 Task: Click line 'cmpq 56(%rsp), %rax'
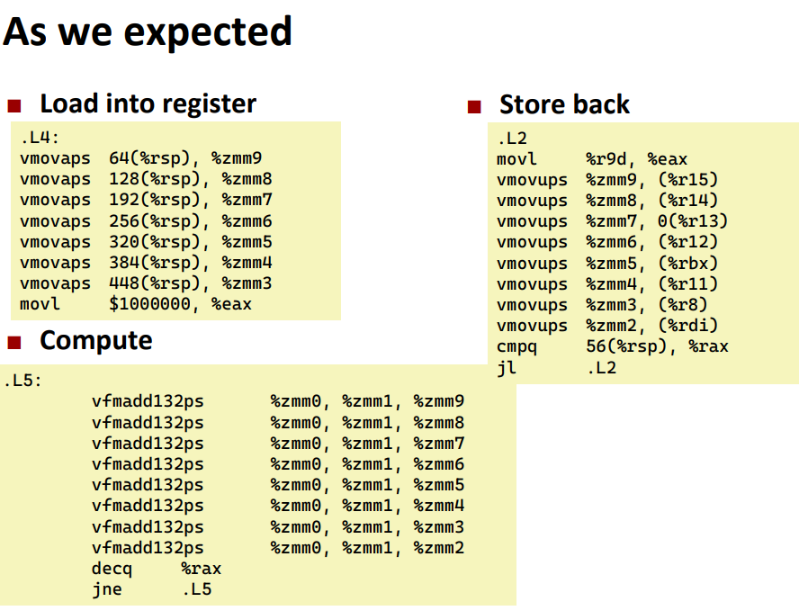coord(612,346)
